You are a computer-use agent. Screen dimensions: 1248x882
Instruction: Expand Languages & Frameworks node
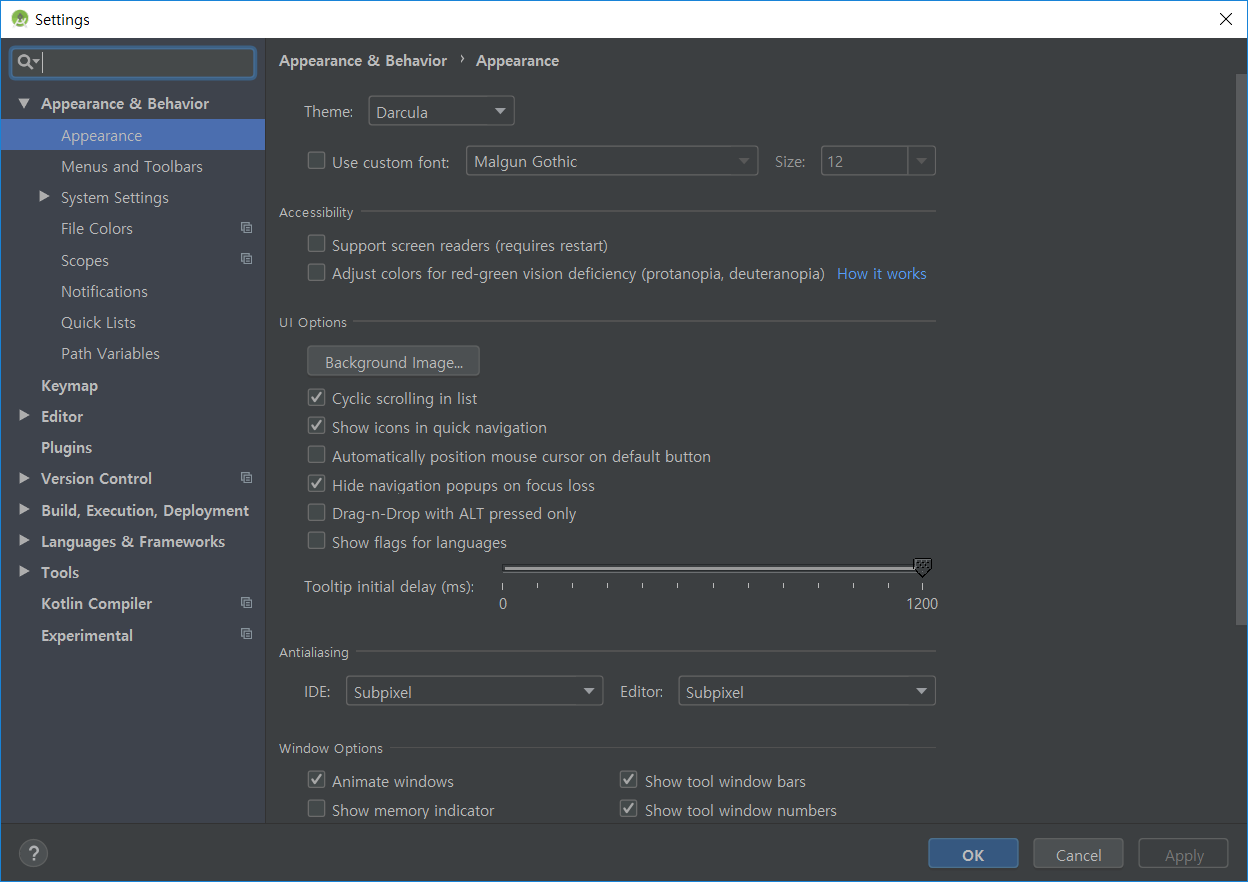(x=24, y=541)
